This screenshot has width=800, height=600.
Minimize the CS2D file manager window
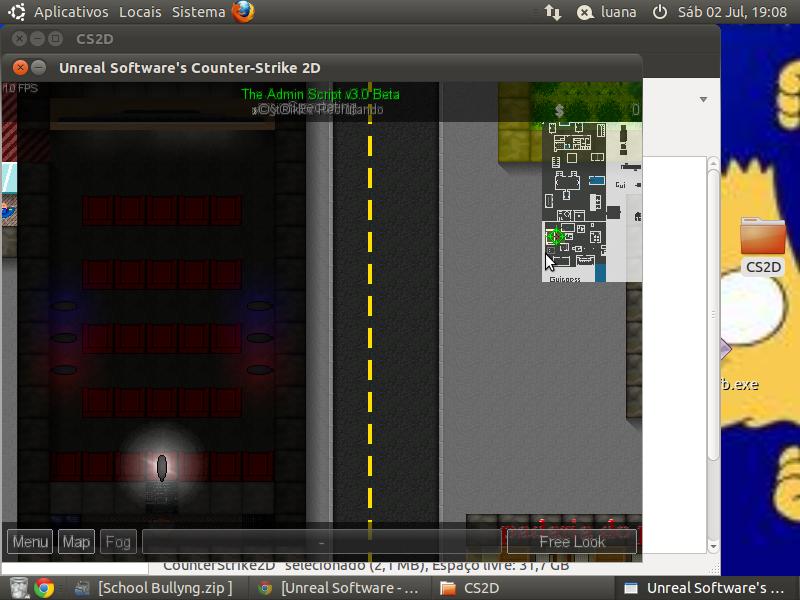click(x=37, y=39)
